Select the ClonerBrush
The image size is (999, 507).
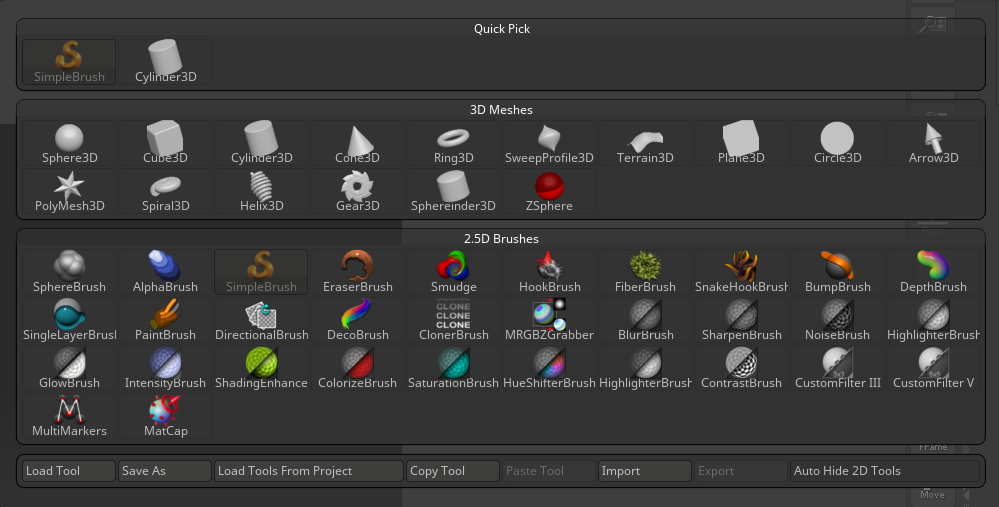[x=453, y=321]
